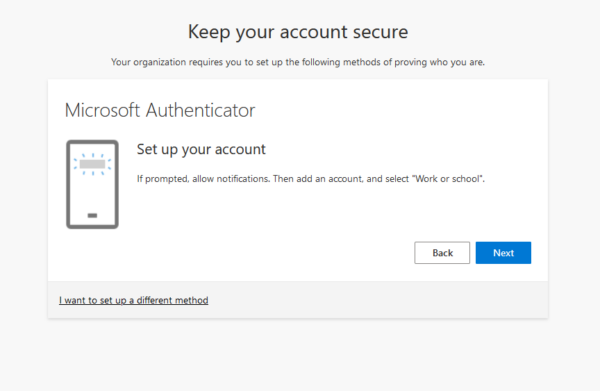Select the gray notification banner on phone graphic
This screenshot has width=600, height=391.
[x=92, y=164]
